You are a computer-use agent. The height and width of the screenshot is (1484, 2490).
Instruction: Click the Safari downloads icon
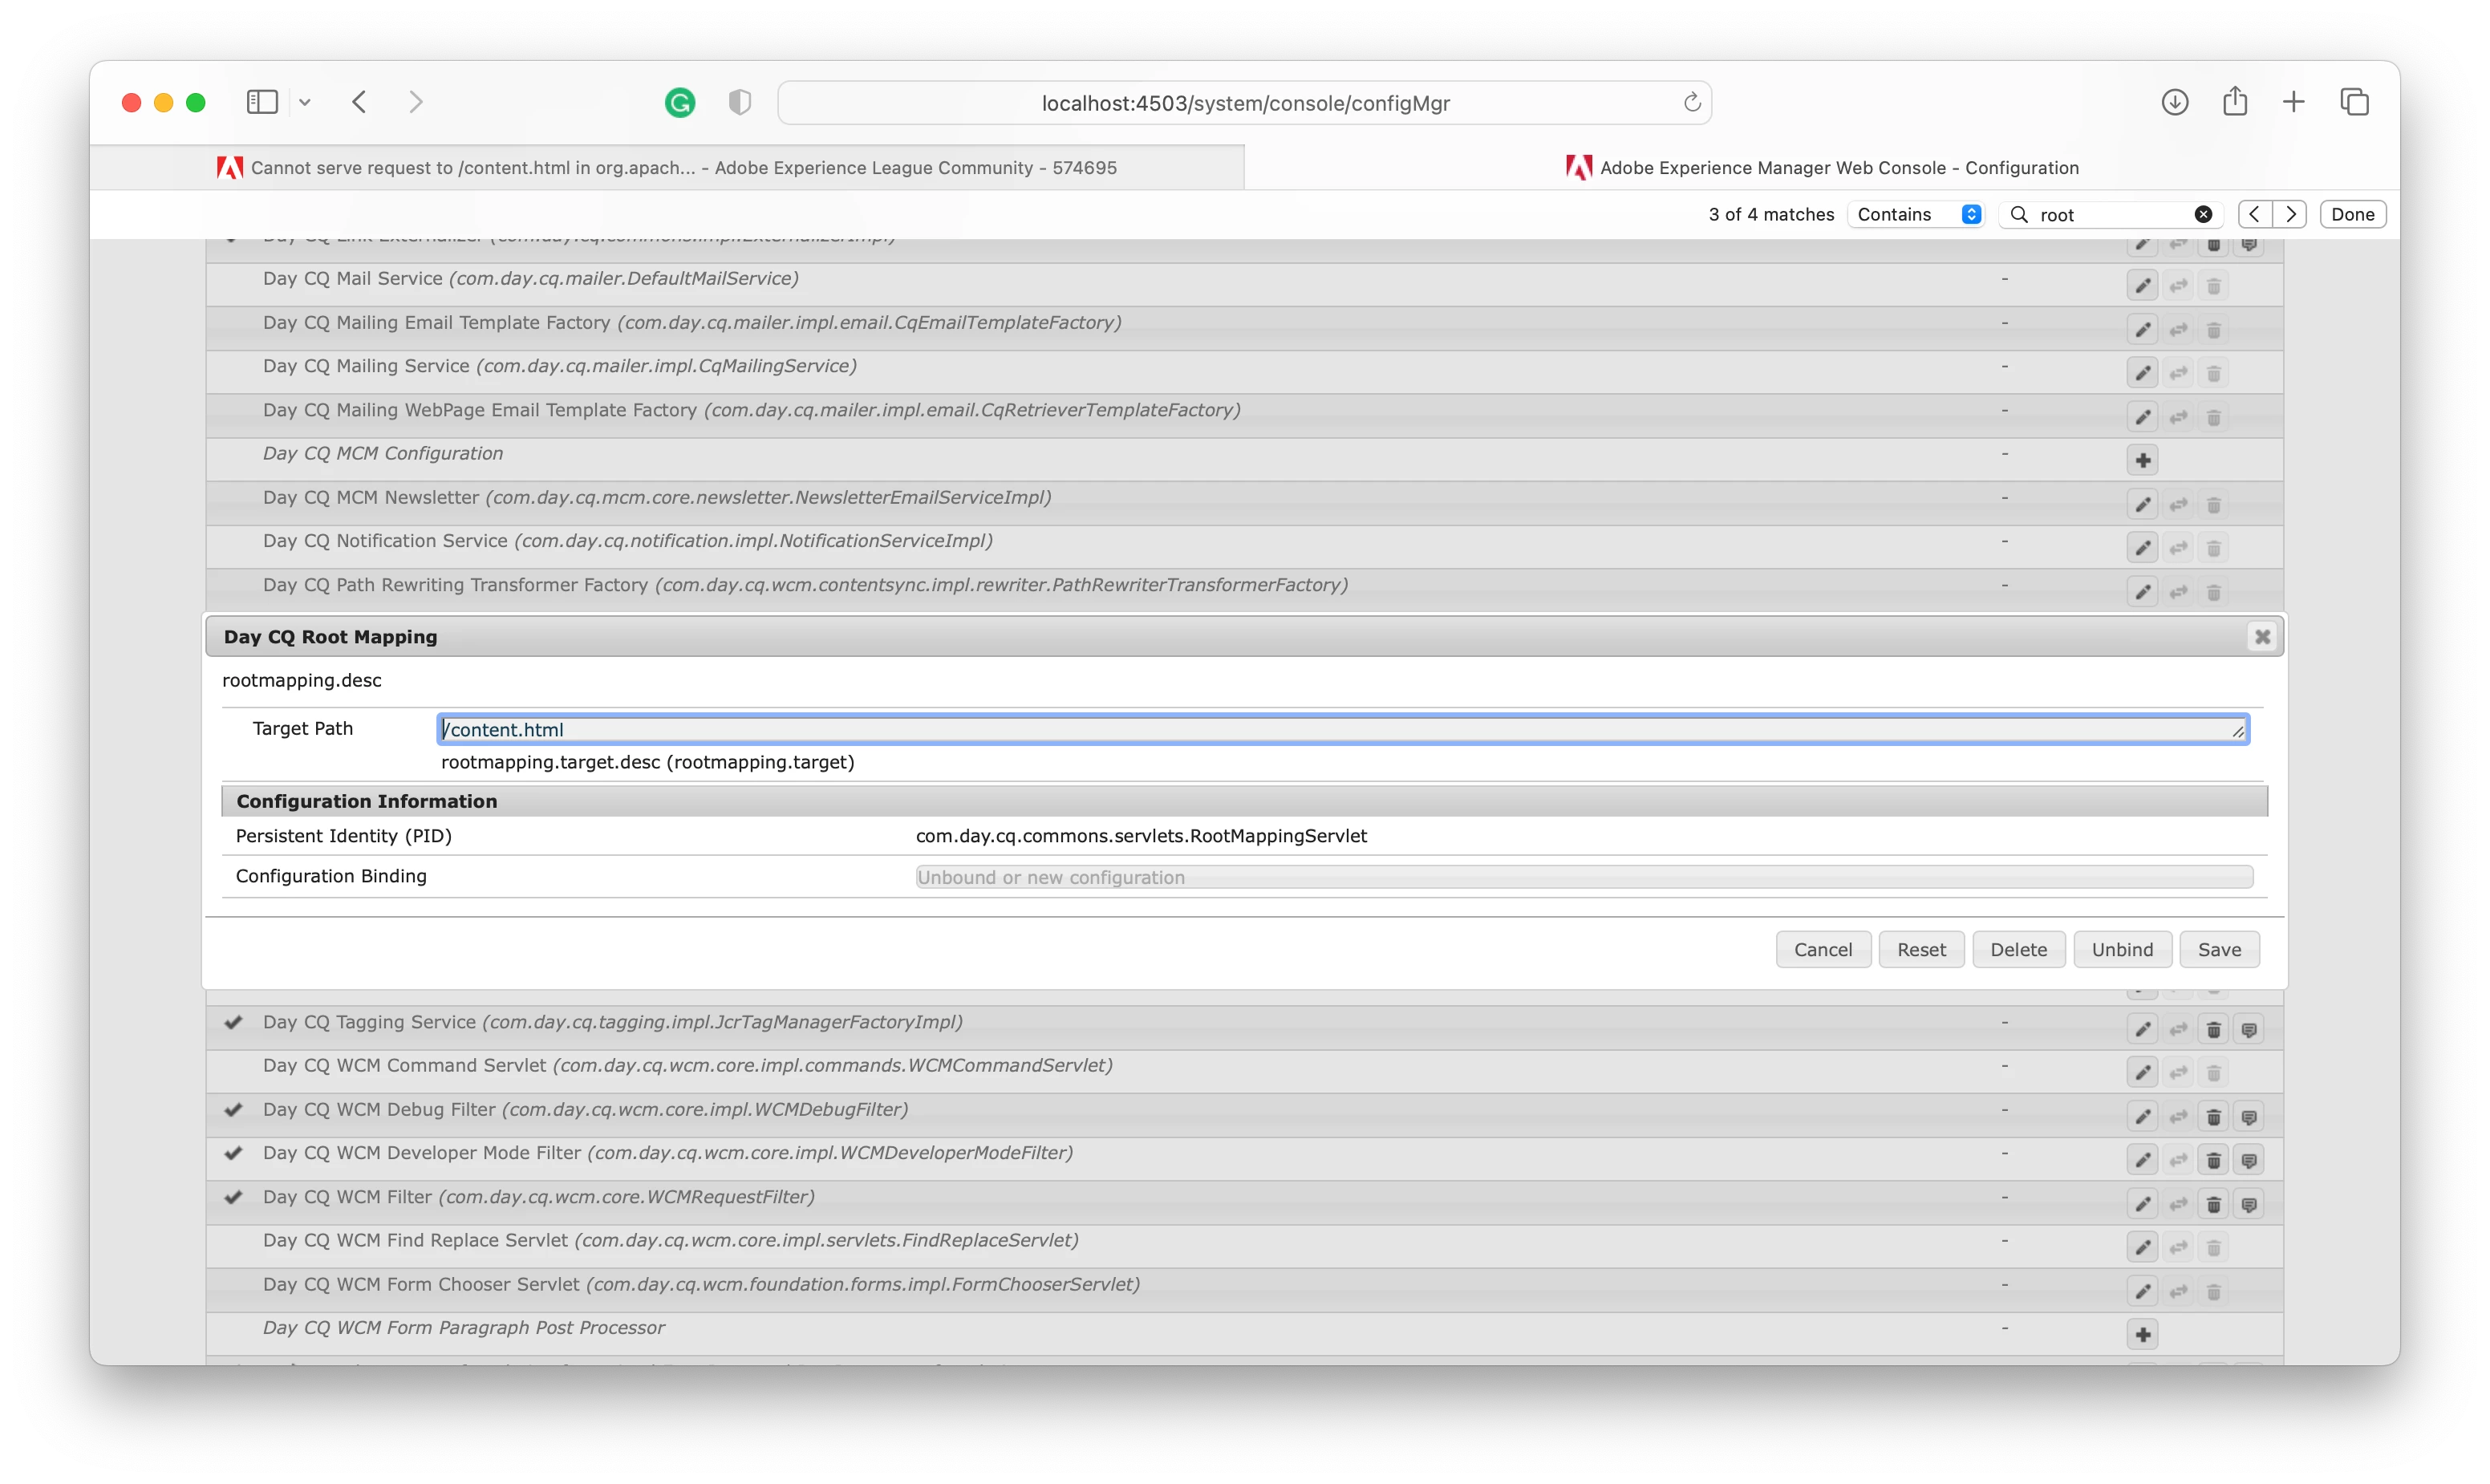click(2174, 102)
